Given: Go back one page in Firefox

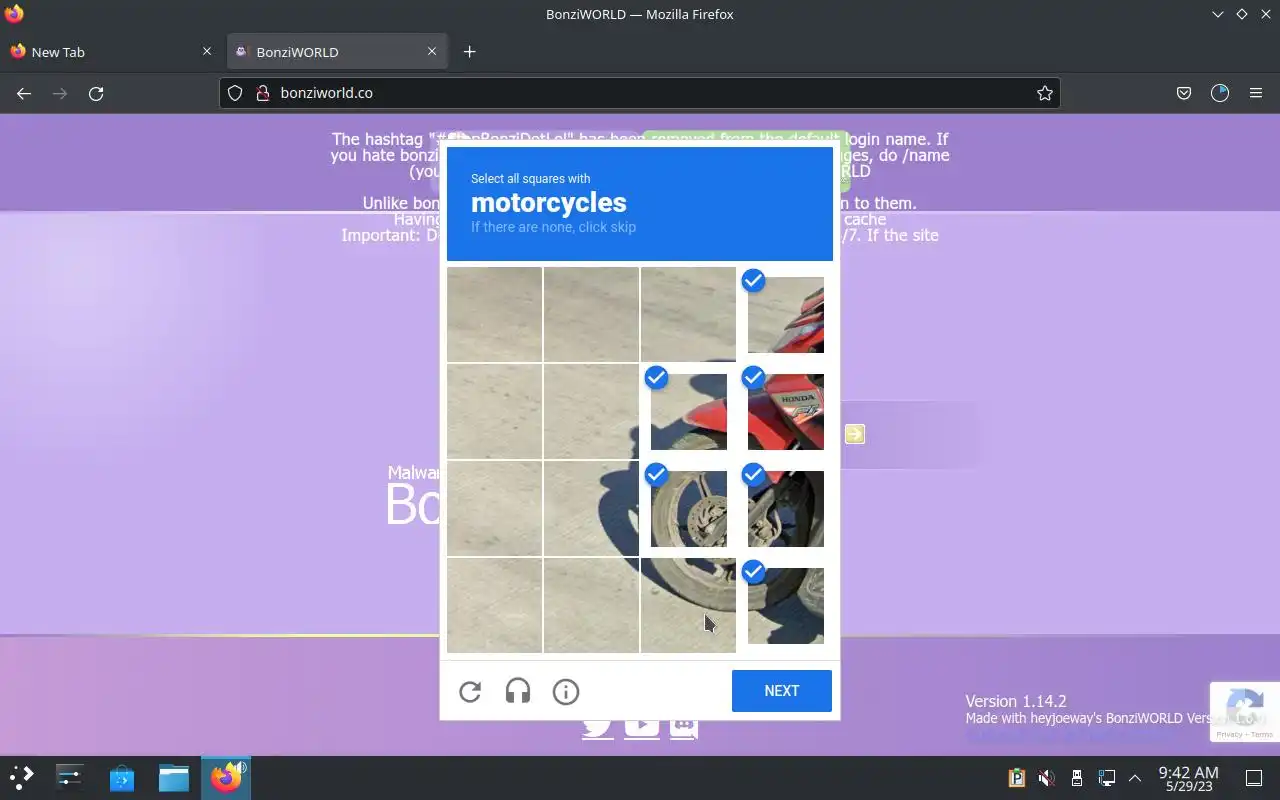Looking at the screenshot, I should pyautogui.click(x=24, y=93).
